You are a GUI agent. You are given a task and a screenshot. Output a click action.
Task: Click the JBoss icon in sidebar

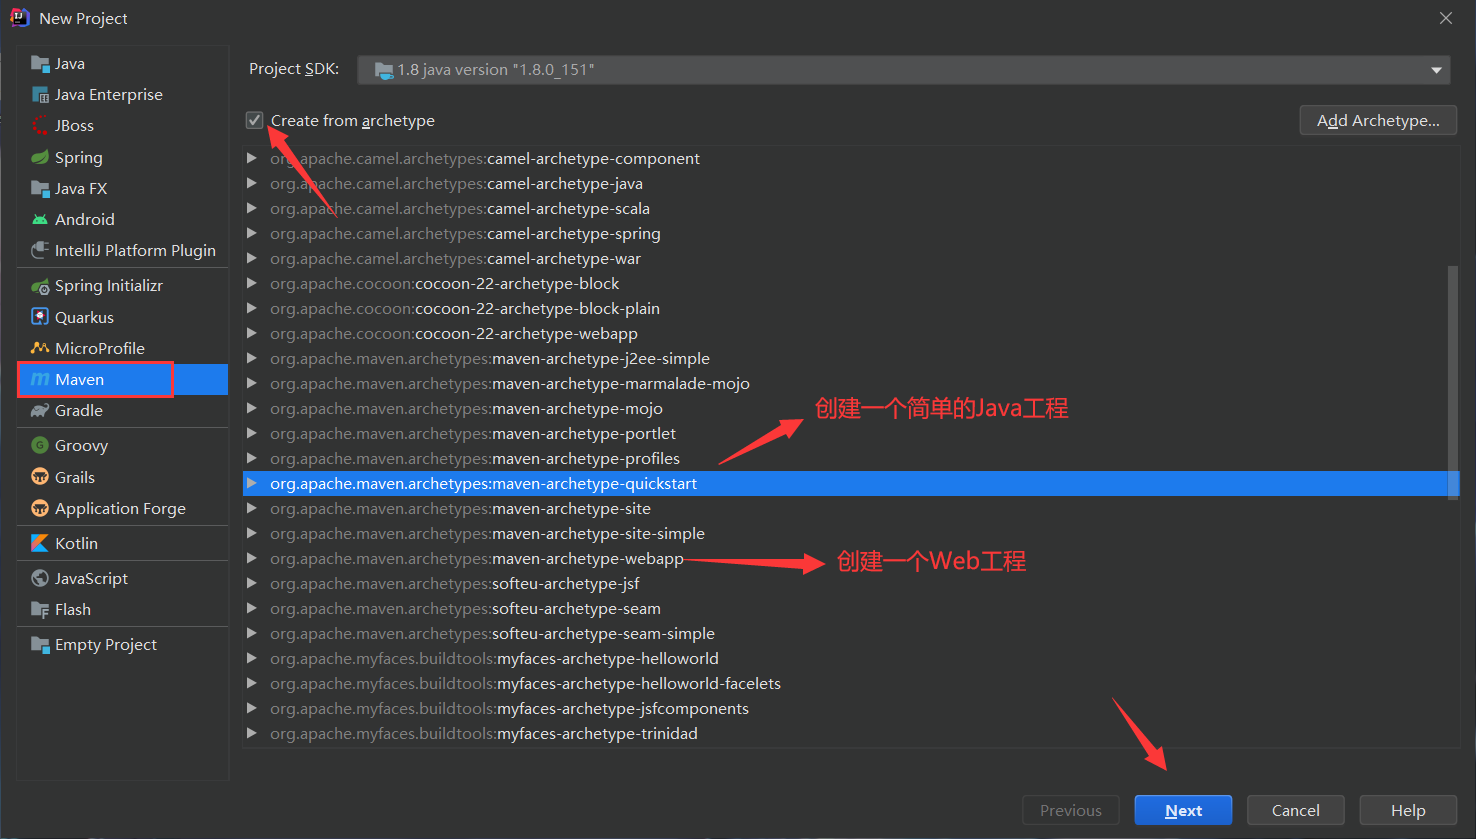pos(40,126)
